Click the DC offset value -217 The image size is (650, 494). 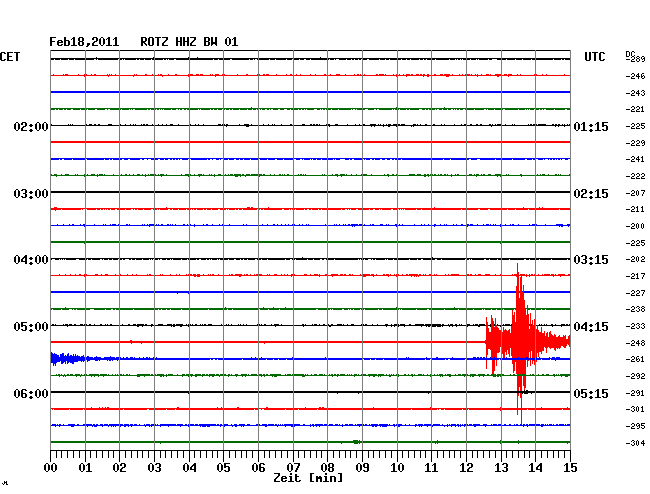tap(635, 276)
